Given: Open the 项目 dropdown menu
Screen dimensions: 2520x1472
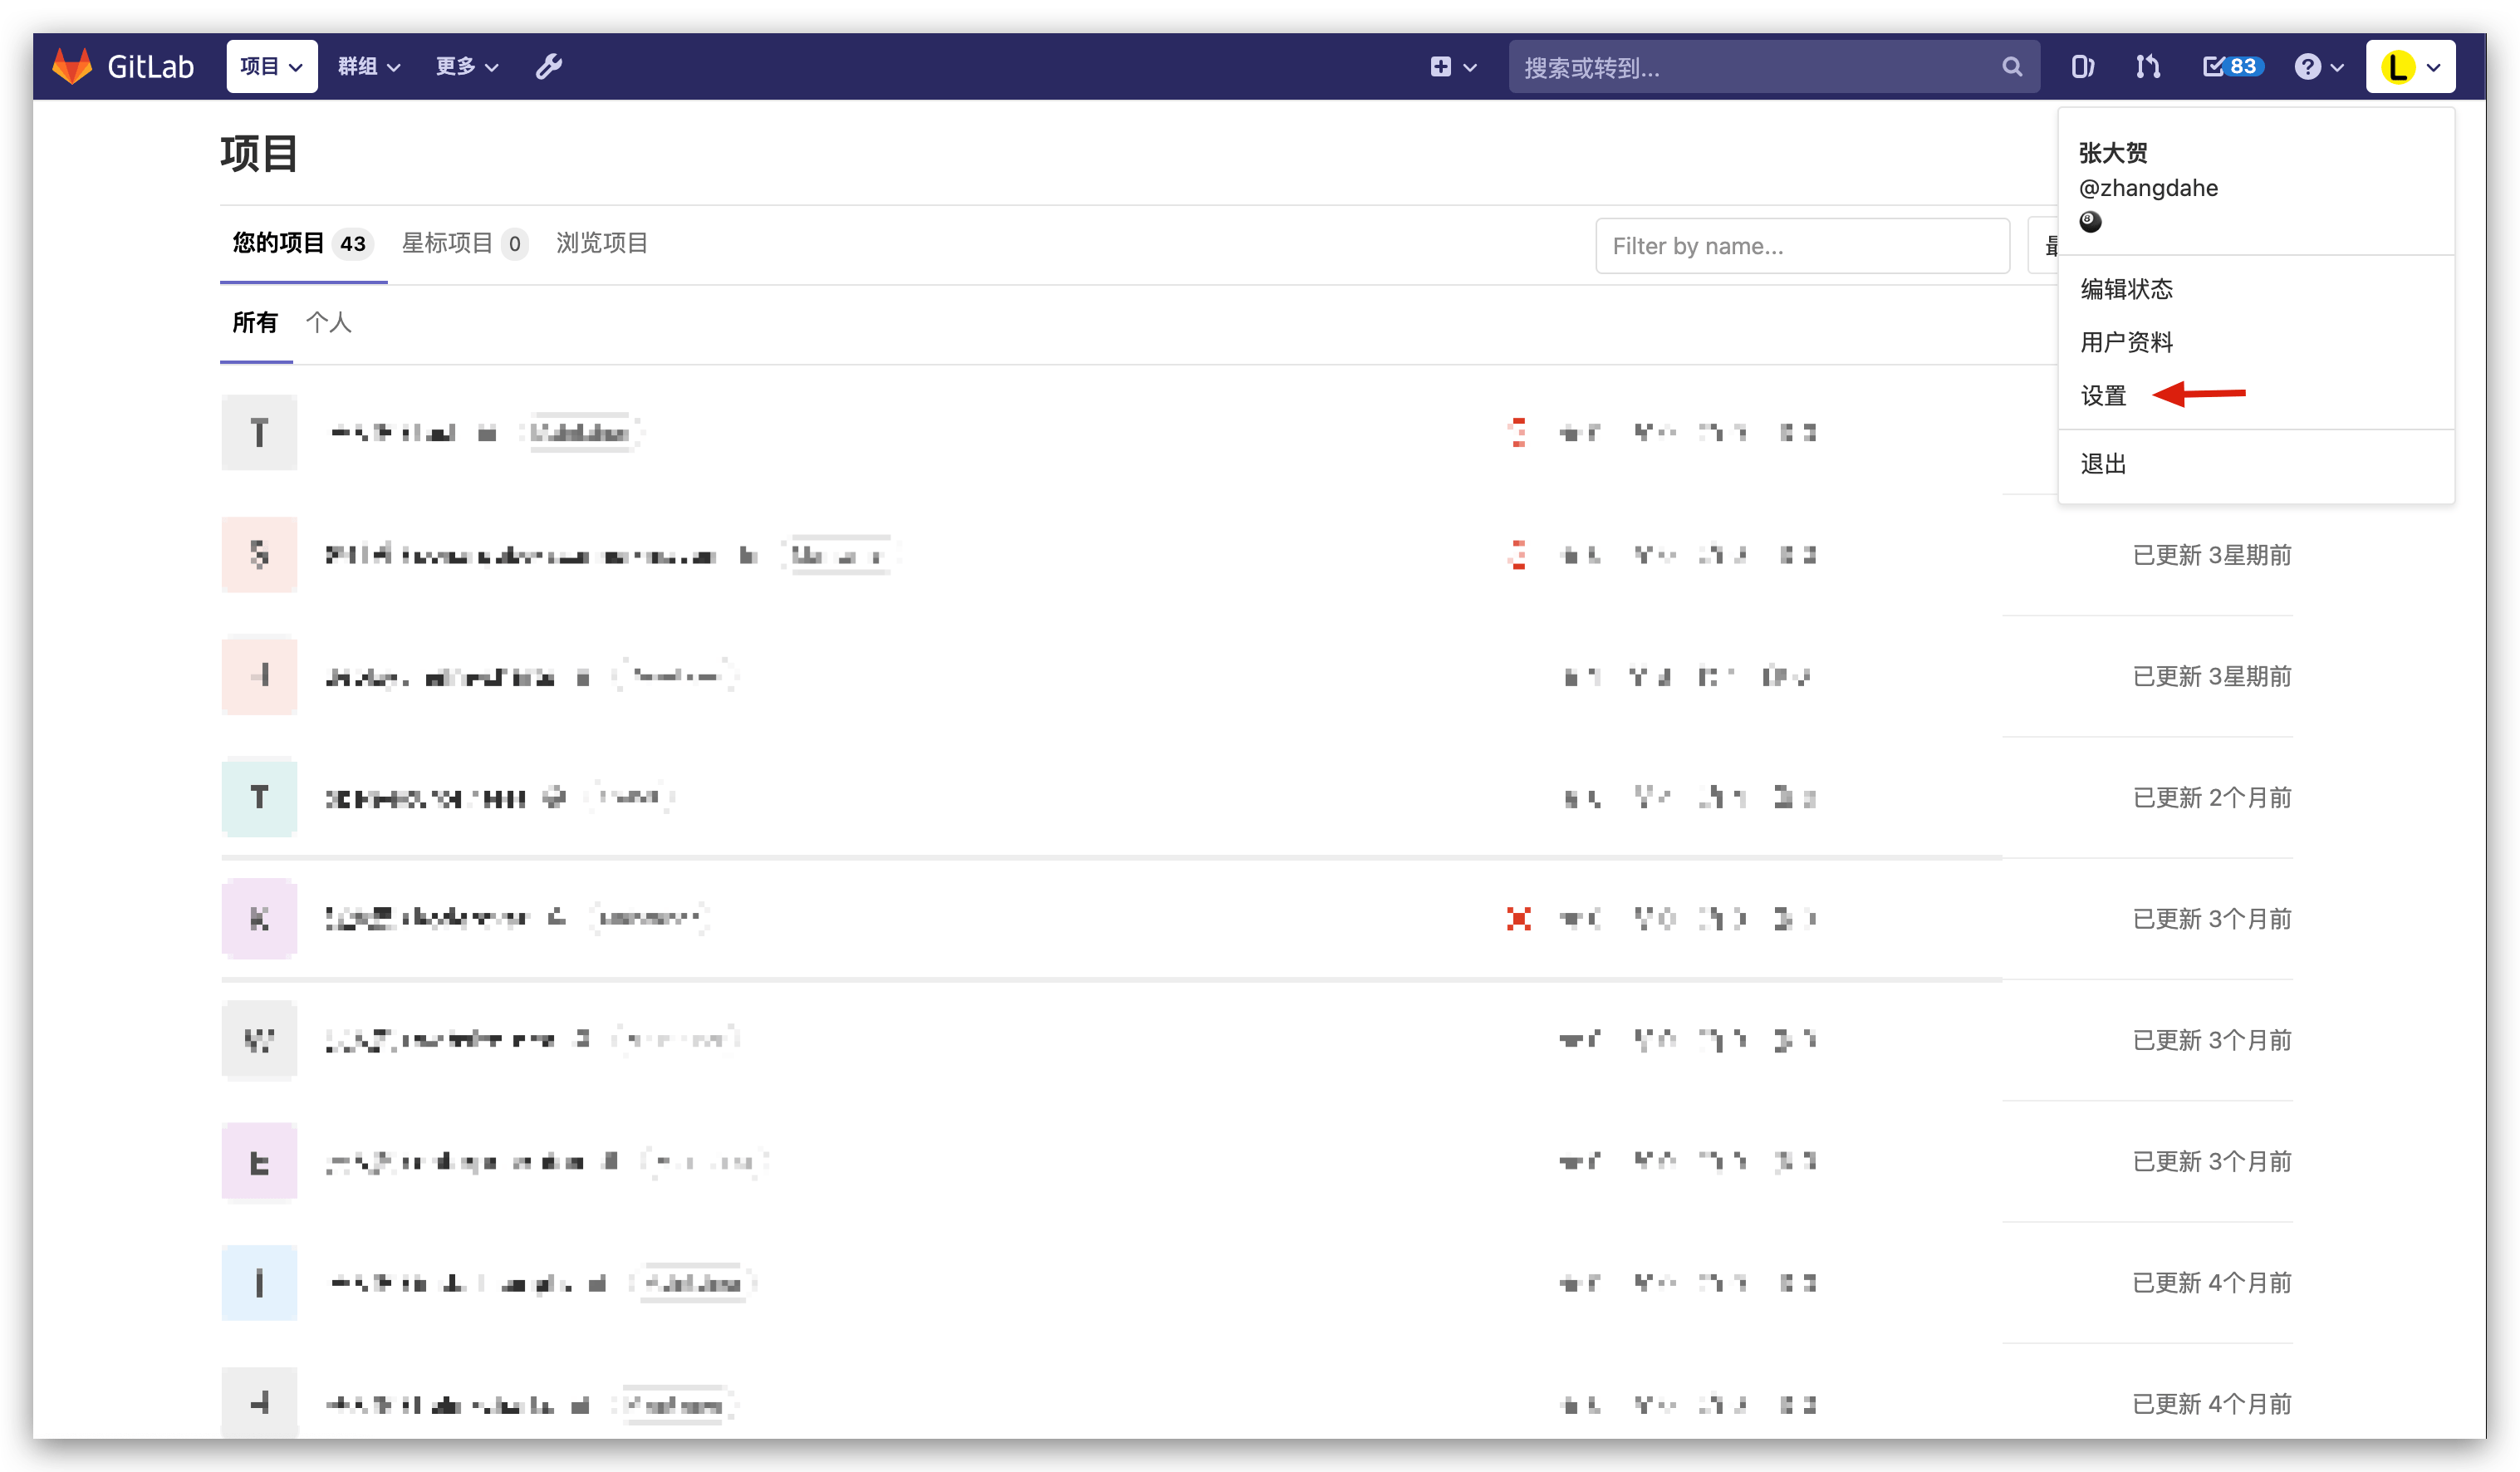Looking at the screenshot, I should tap(271, 66).
